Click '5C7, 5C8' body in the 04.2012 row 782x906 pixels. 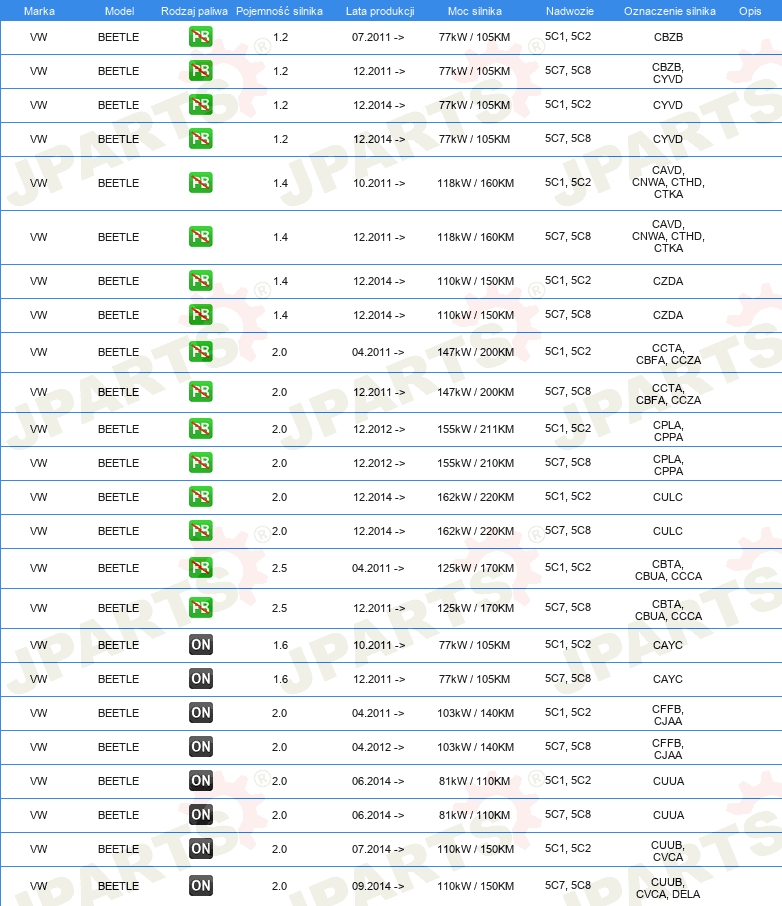point(568,747)
